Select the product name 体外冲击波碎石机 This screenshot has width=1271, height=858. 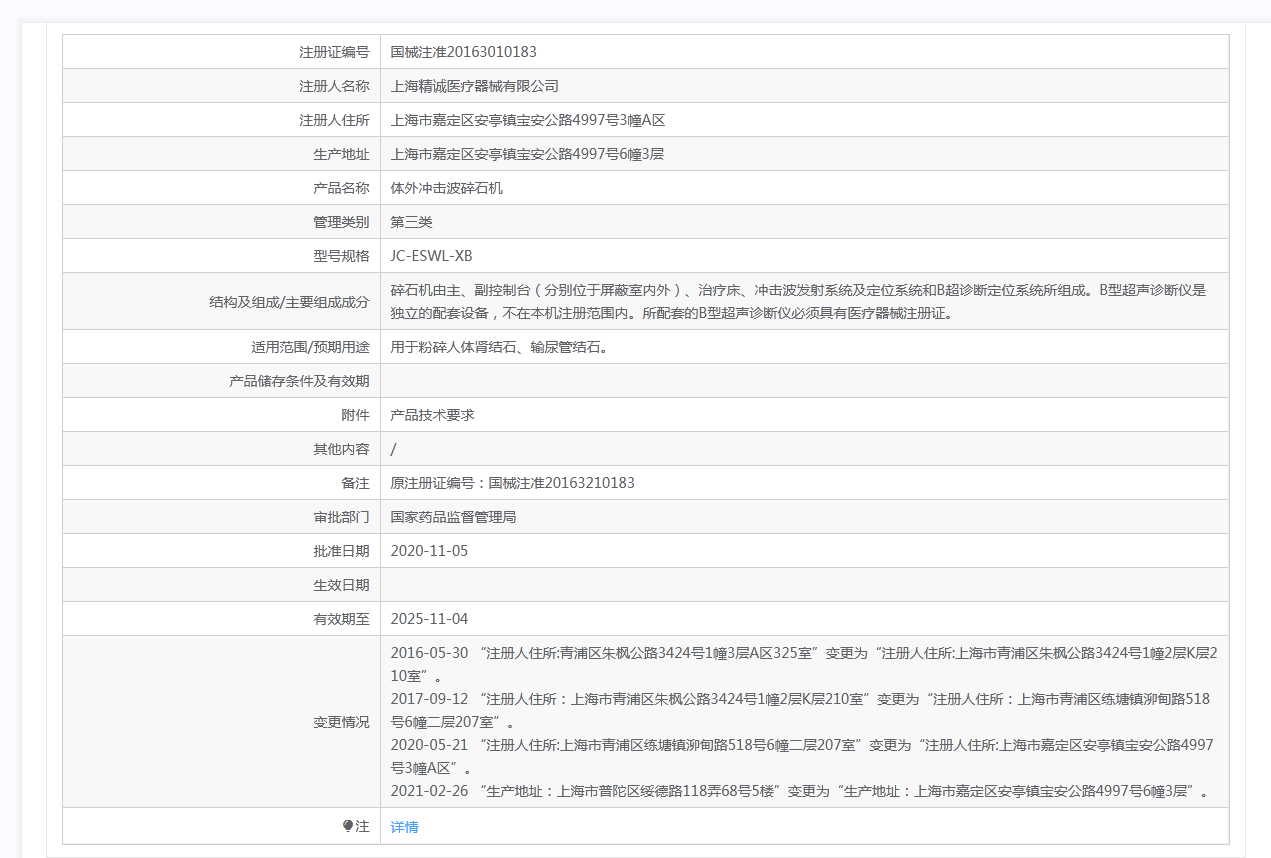(x=446, y=188)
